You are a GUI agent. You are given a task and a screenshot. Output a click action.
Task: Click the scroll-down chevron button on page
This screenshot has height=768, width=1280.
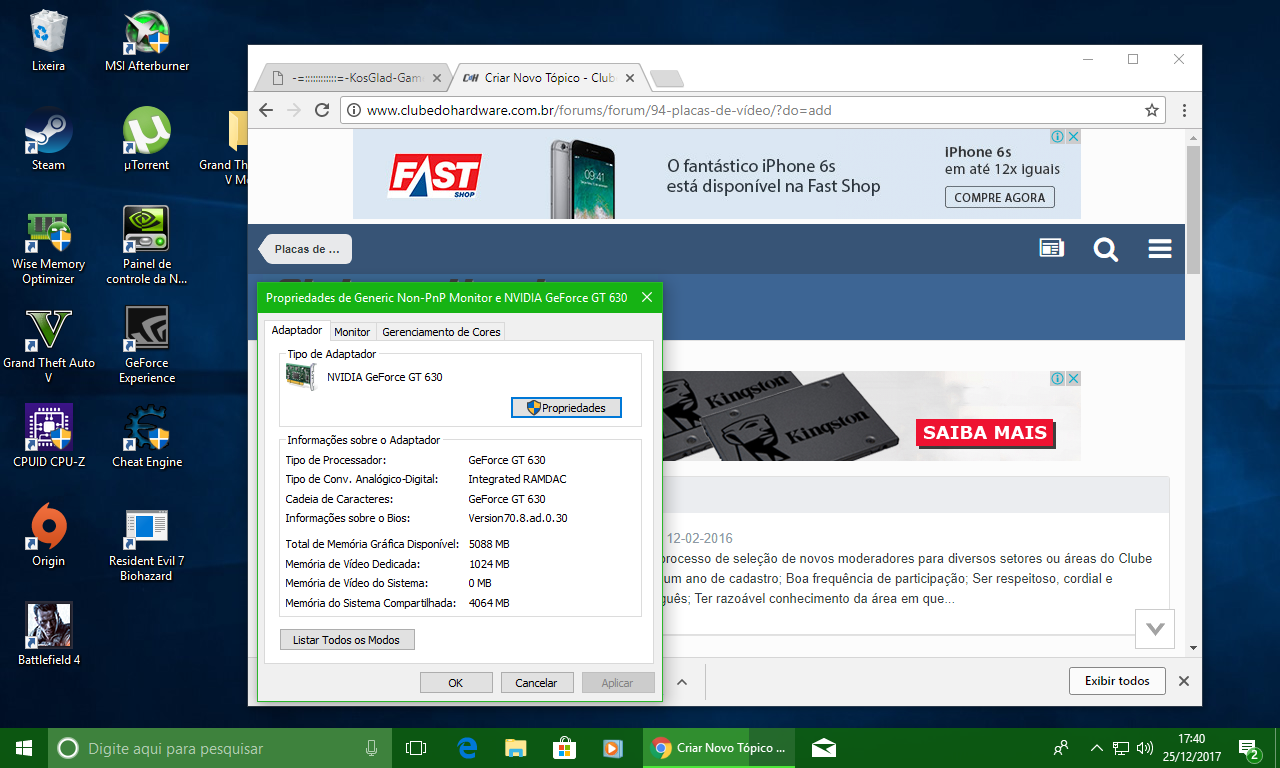[1155, 629]
